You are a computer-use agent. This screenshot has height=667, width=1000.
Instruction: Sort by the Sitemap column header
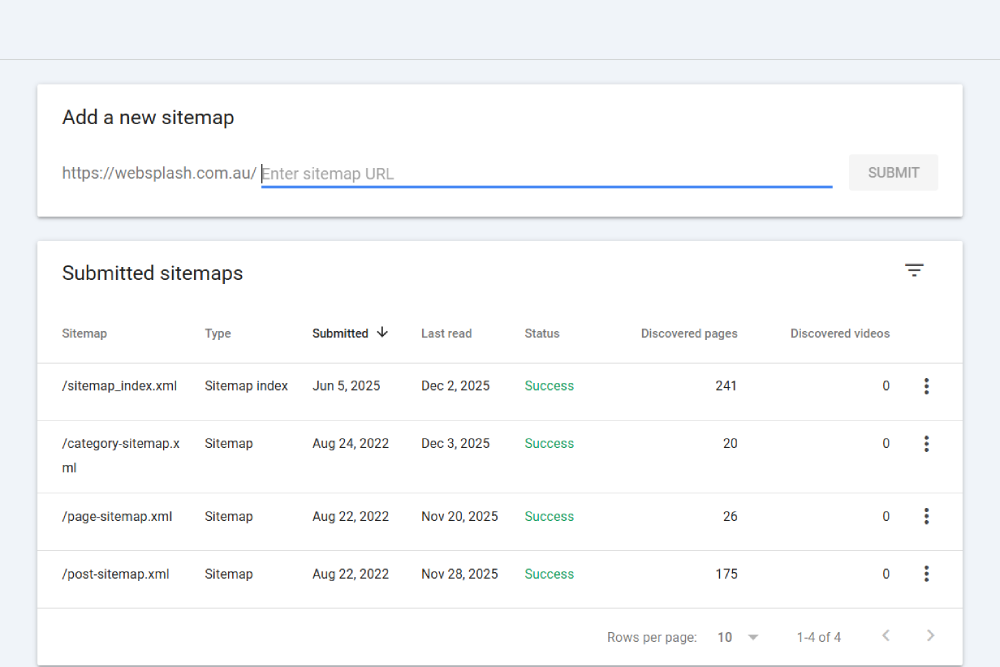pyautogui.click(x=84, y=334)
